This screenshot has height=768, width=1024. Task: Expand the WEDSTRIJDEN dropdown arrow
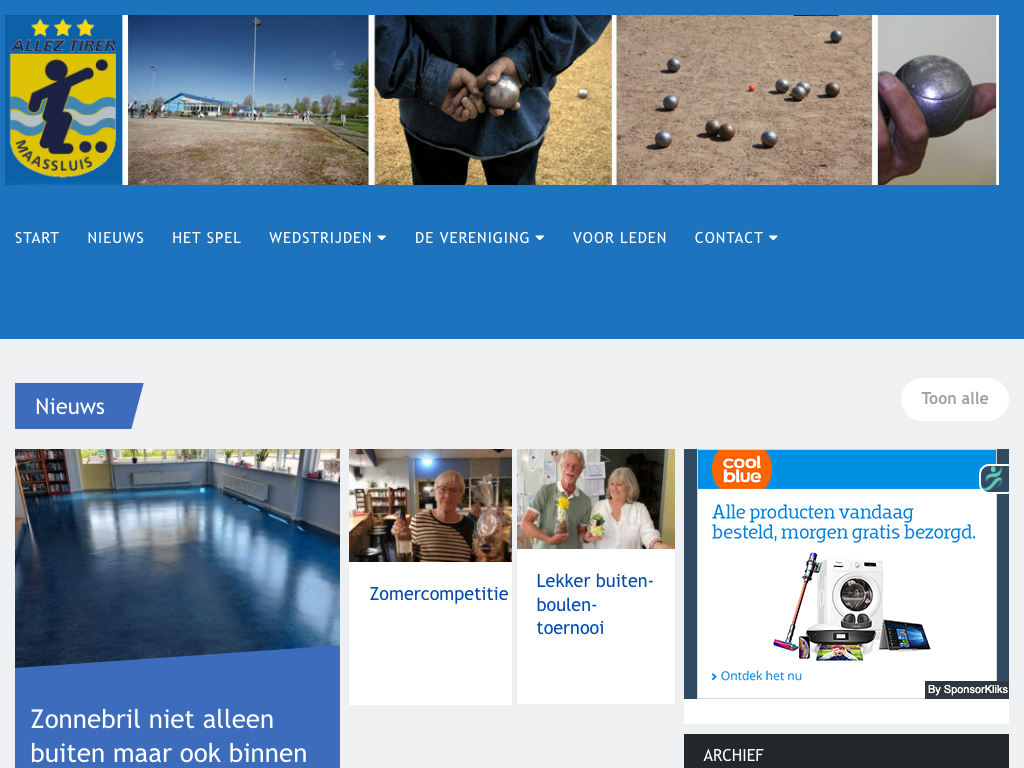coord(382,238)
